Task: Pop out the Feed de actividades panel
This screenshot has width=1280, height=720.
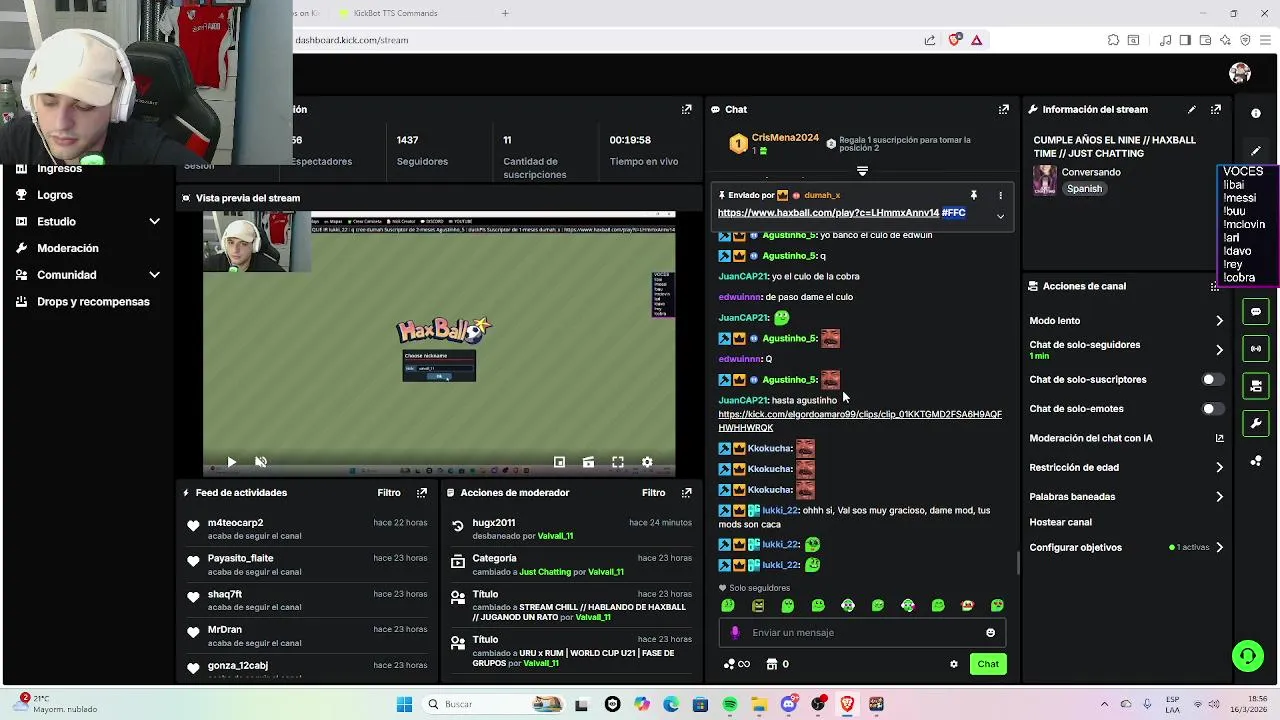Action: [421, 492]
